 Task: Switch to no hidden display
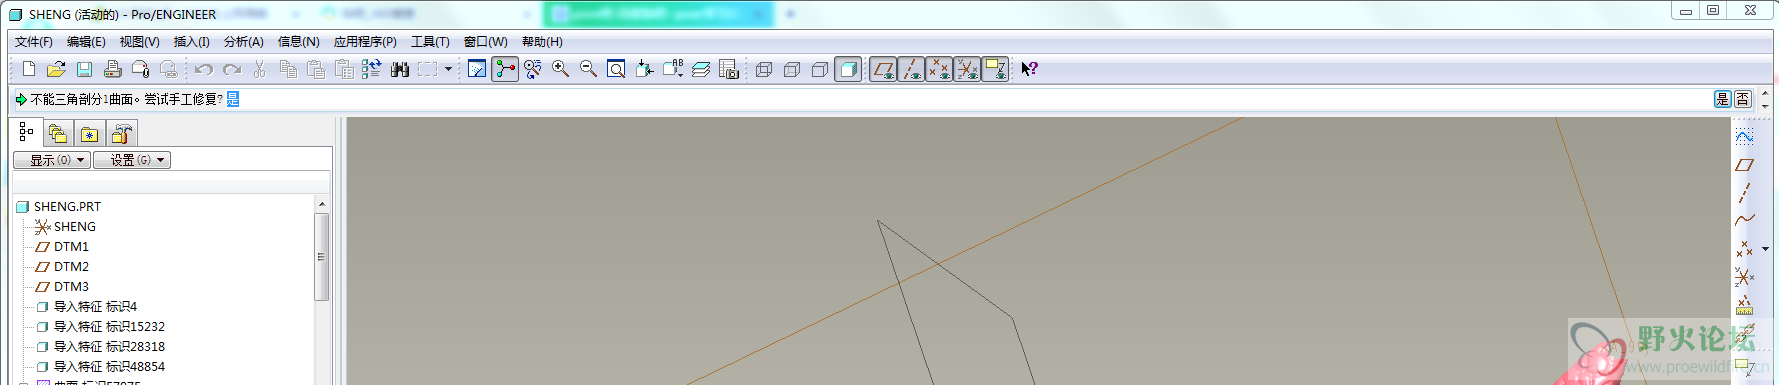820,69
